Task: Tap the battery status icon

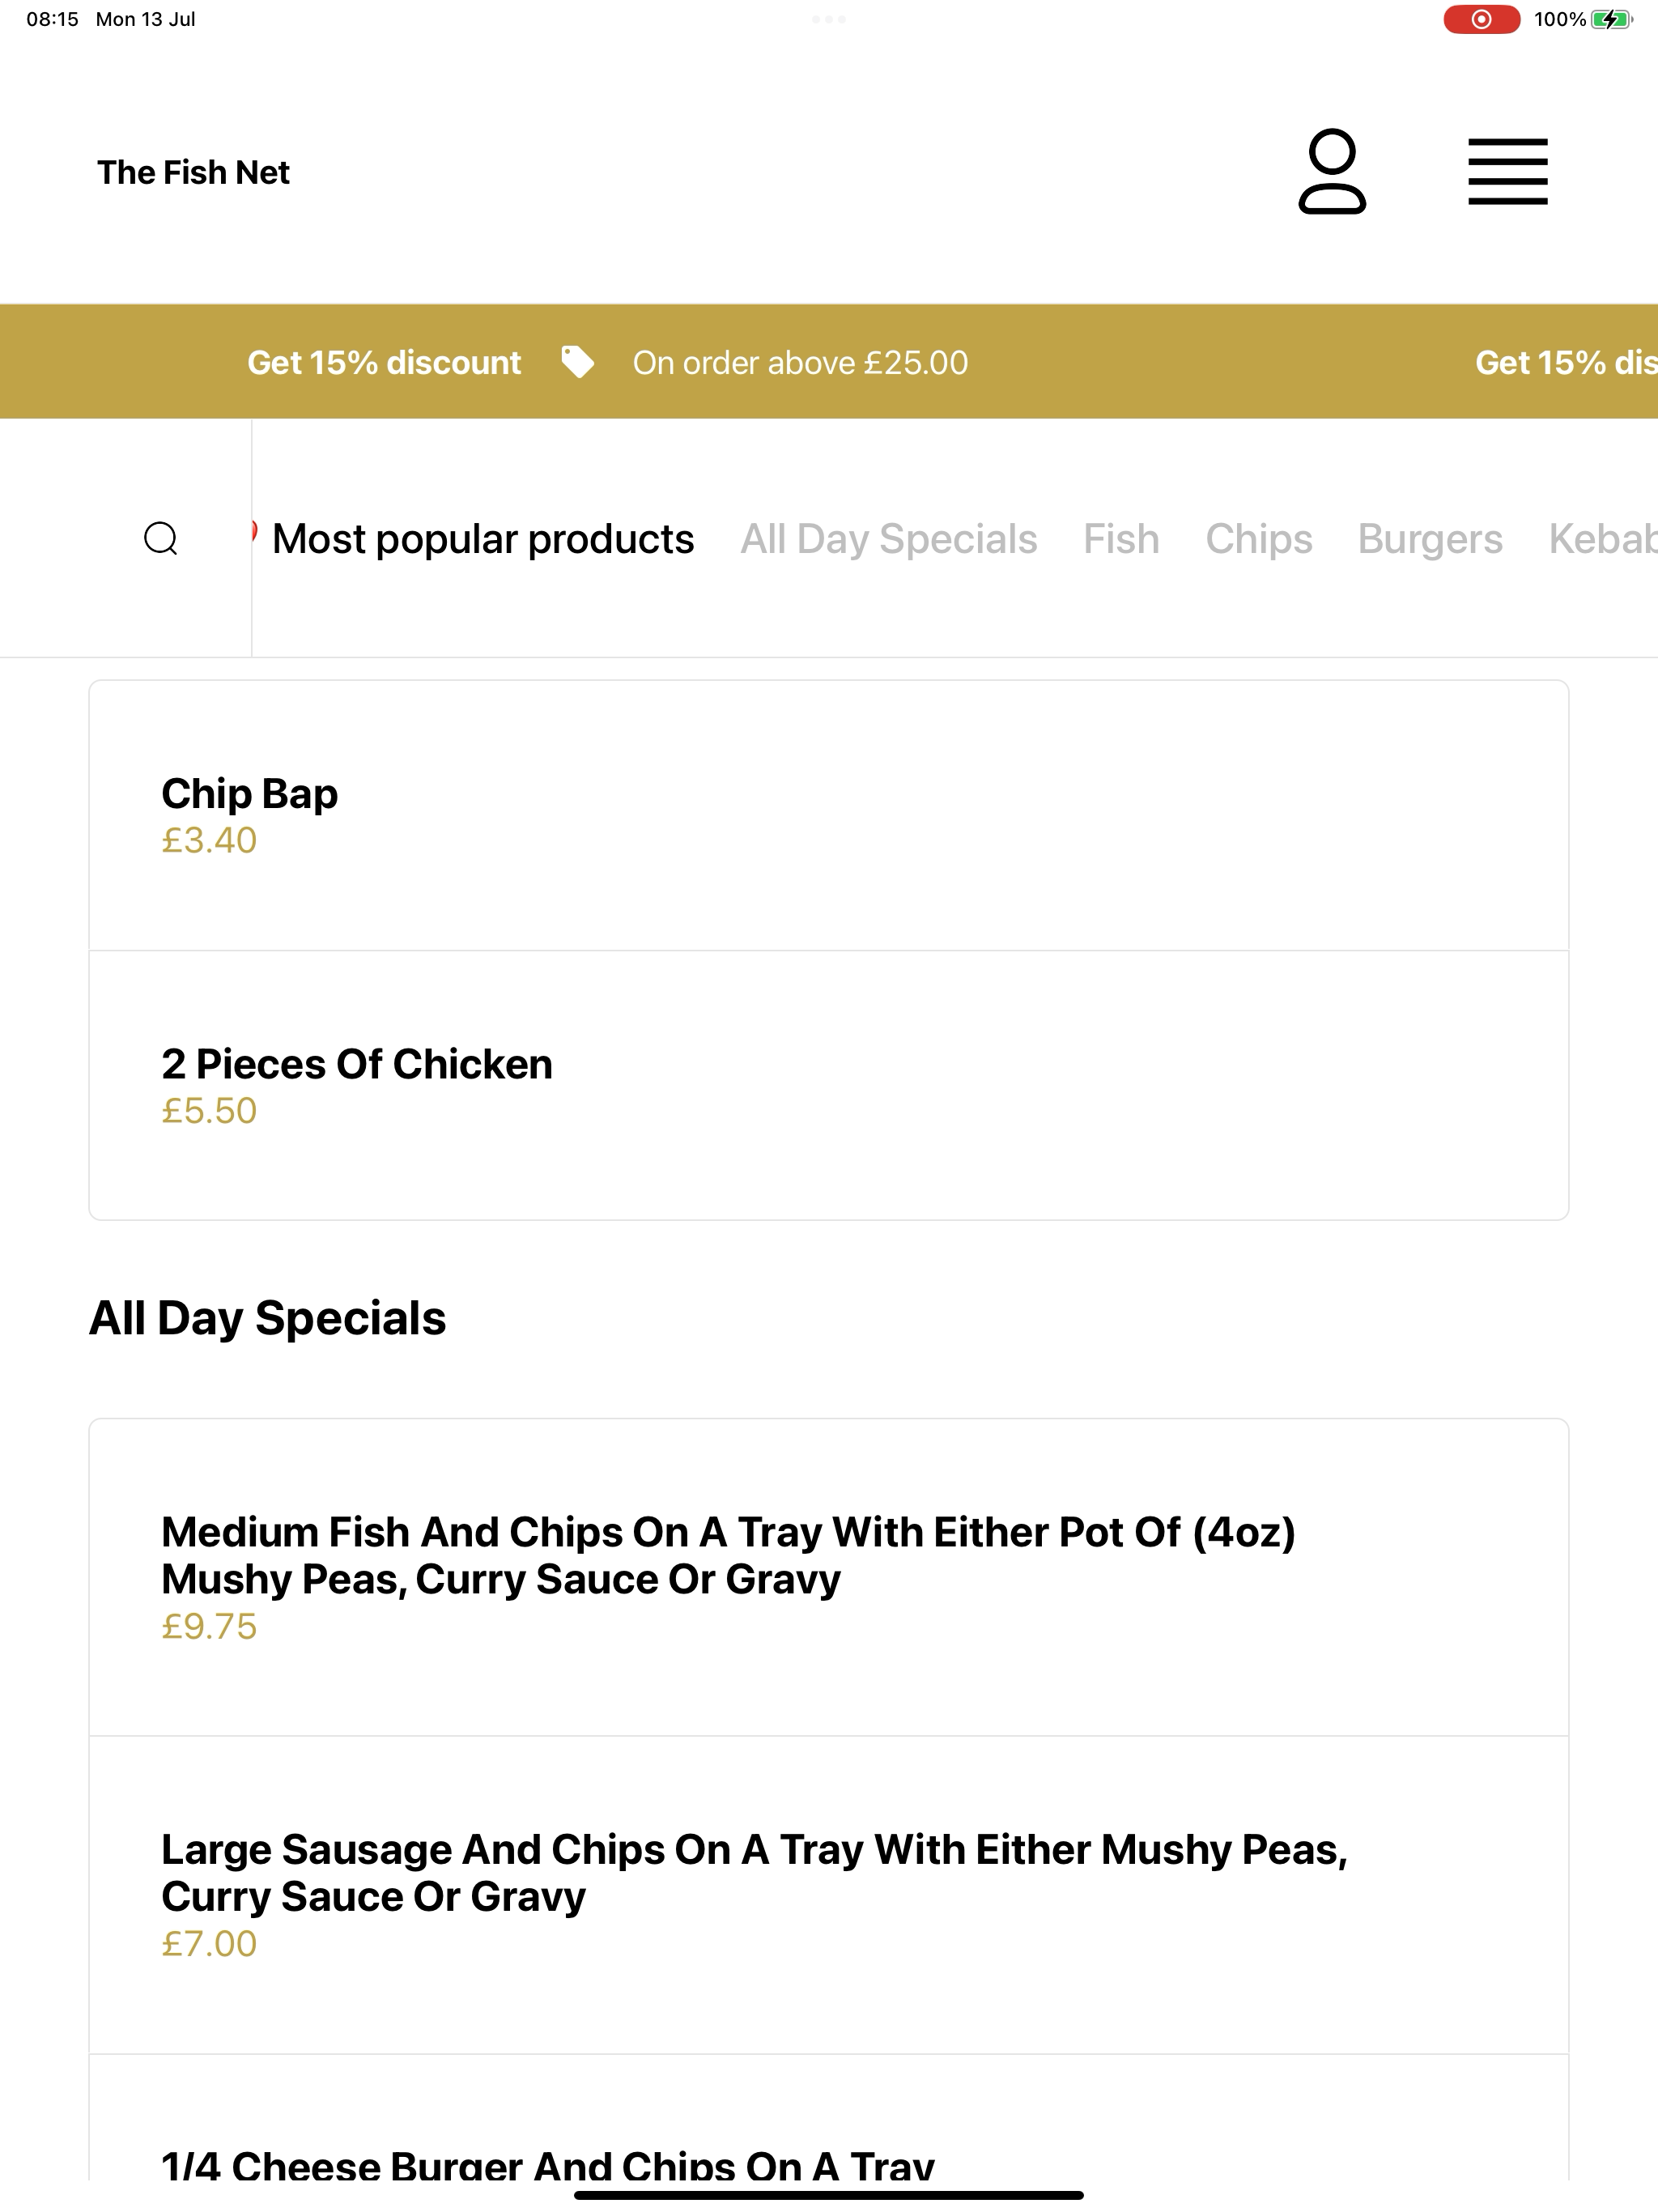Action: [x=1611, y=19]
